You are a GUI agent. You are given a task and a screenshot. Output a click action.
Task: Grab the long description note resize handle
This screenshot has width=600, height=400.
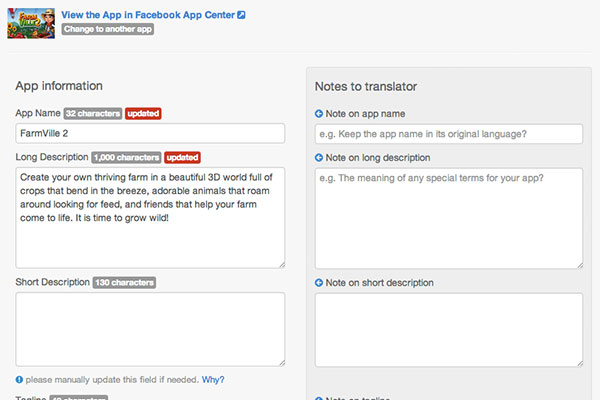[580, 265]
